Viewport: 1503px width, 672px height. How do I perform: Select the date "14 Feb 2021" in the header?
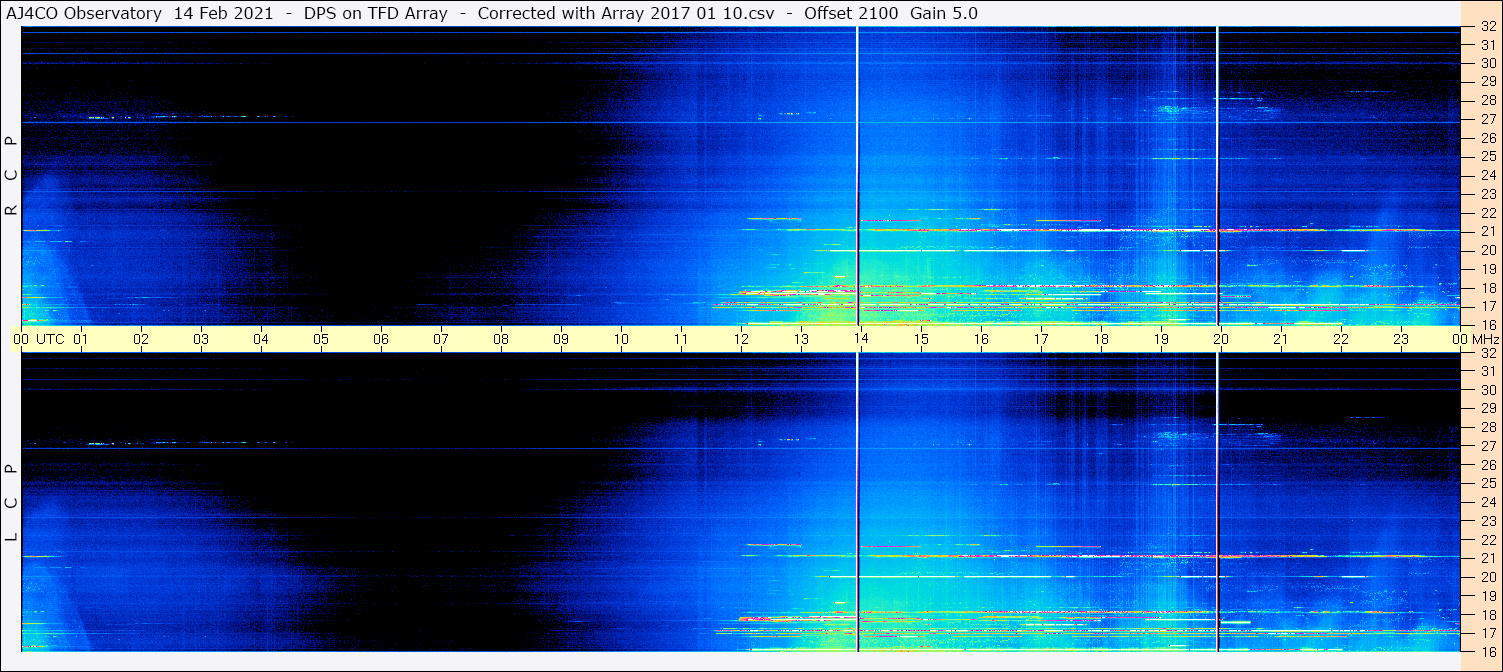[222, 13]
